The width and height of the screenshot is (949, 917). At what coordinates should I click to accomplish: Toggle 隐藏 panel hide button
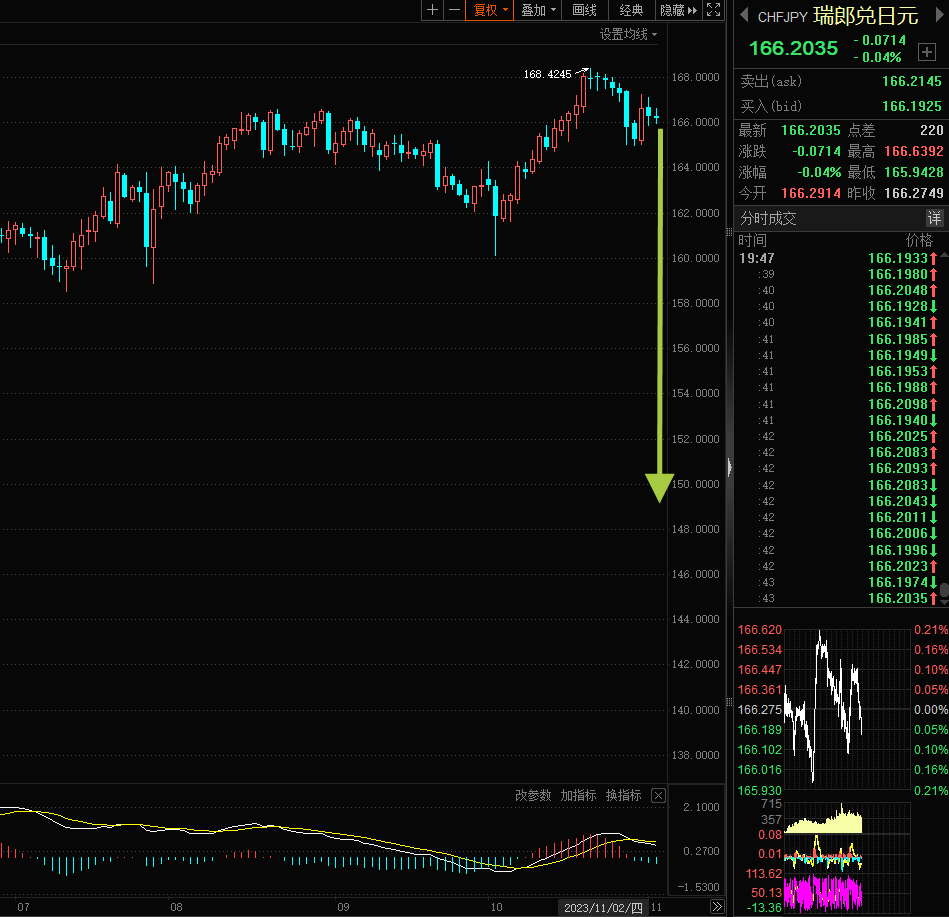click(x=678, y=10)
